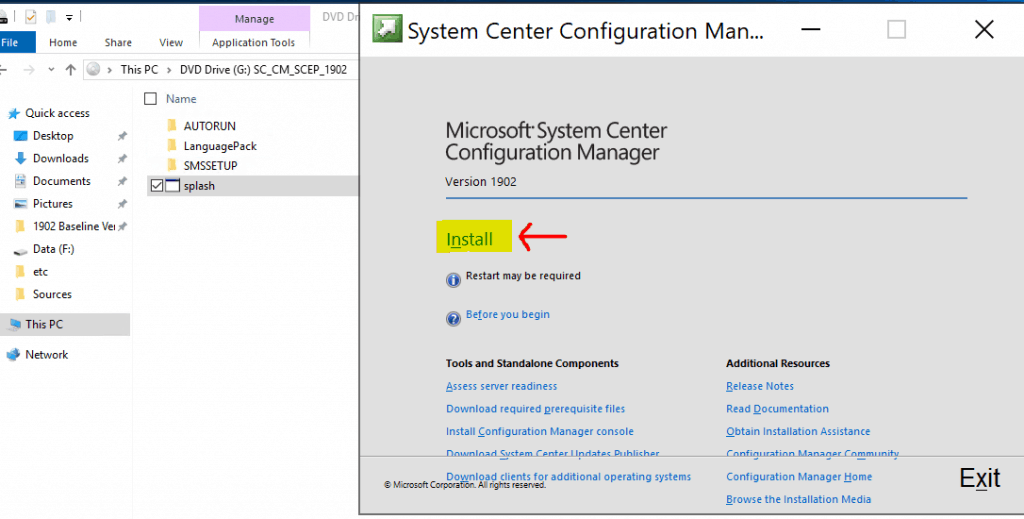Click the info icon beside Restart may be required

pyautogui.click(x=453, y=280)
